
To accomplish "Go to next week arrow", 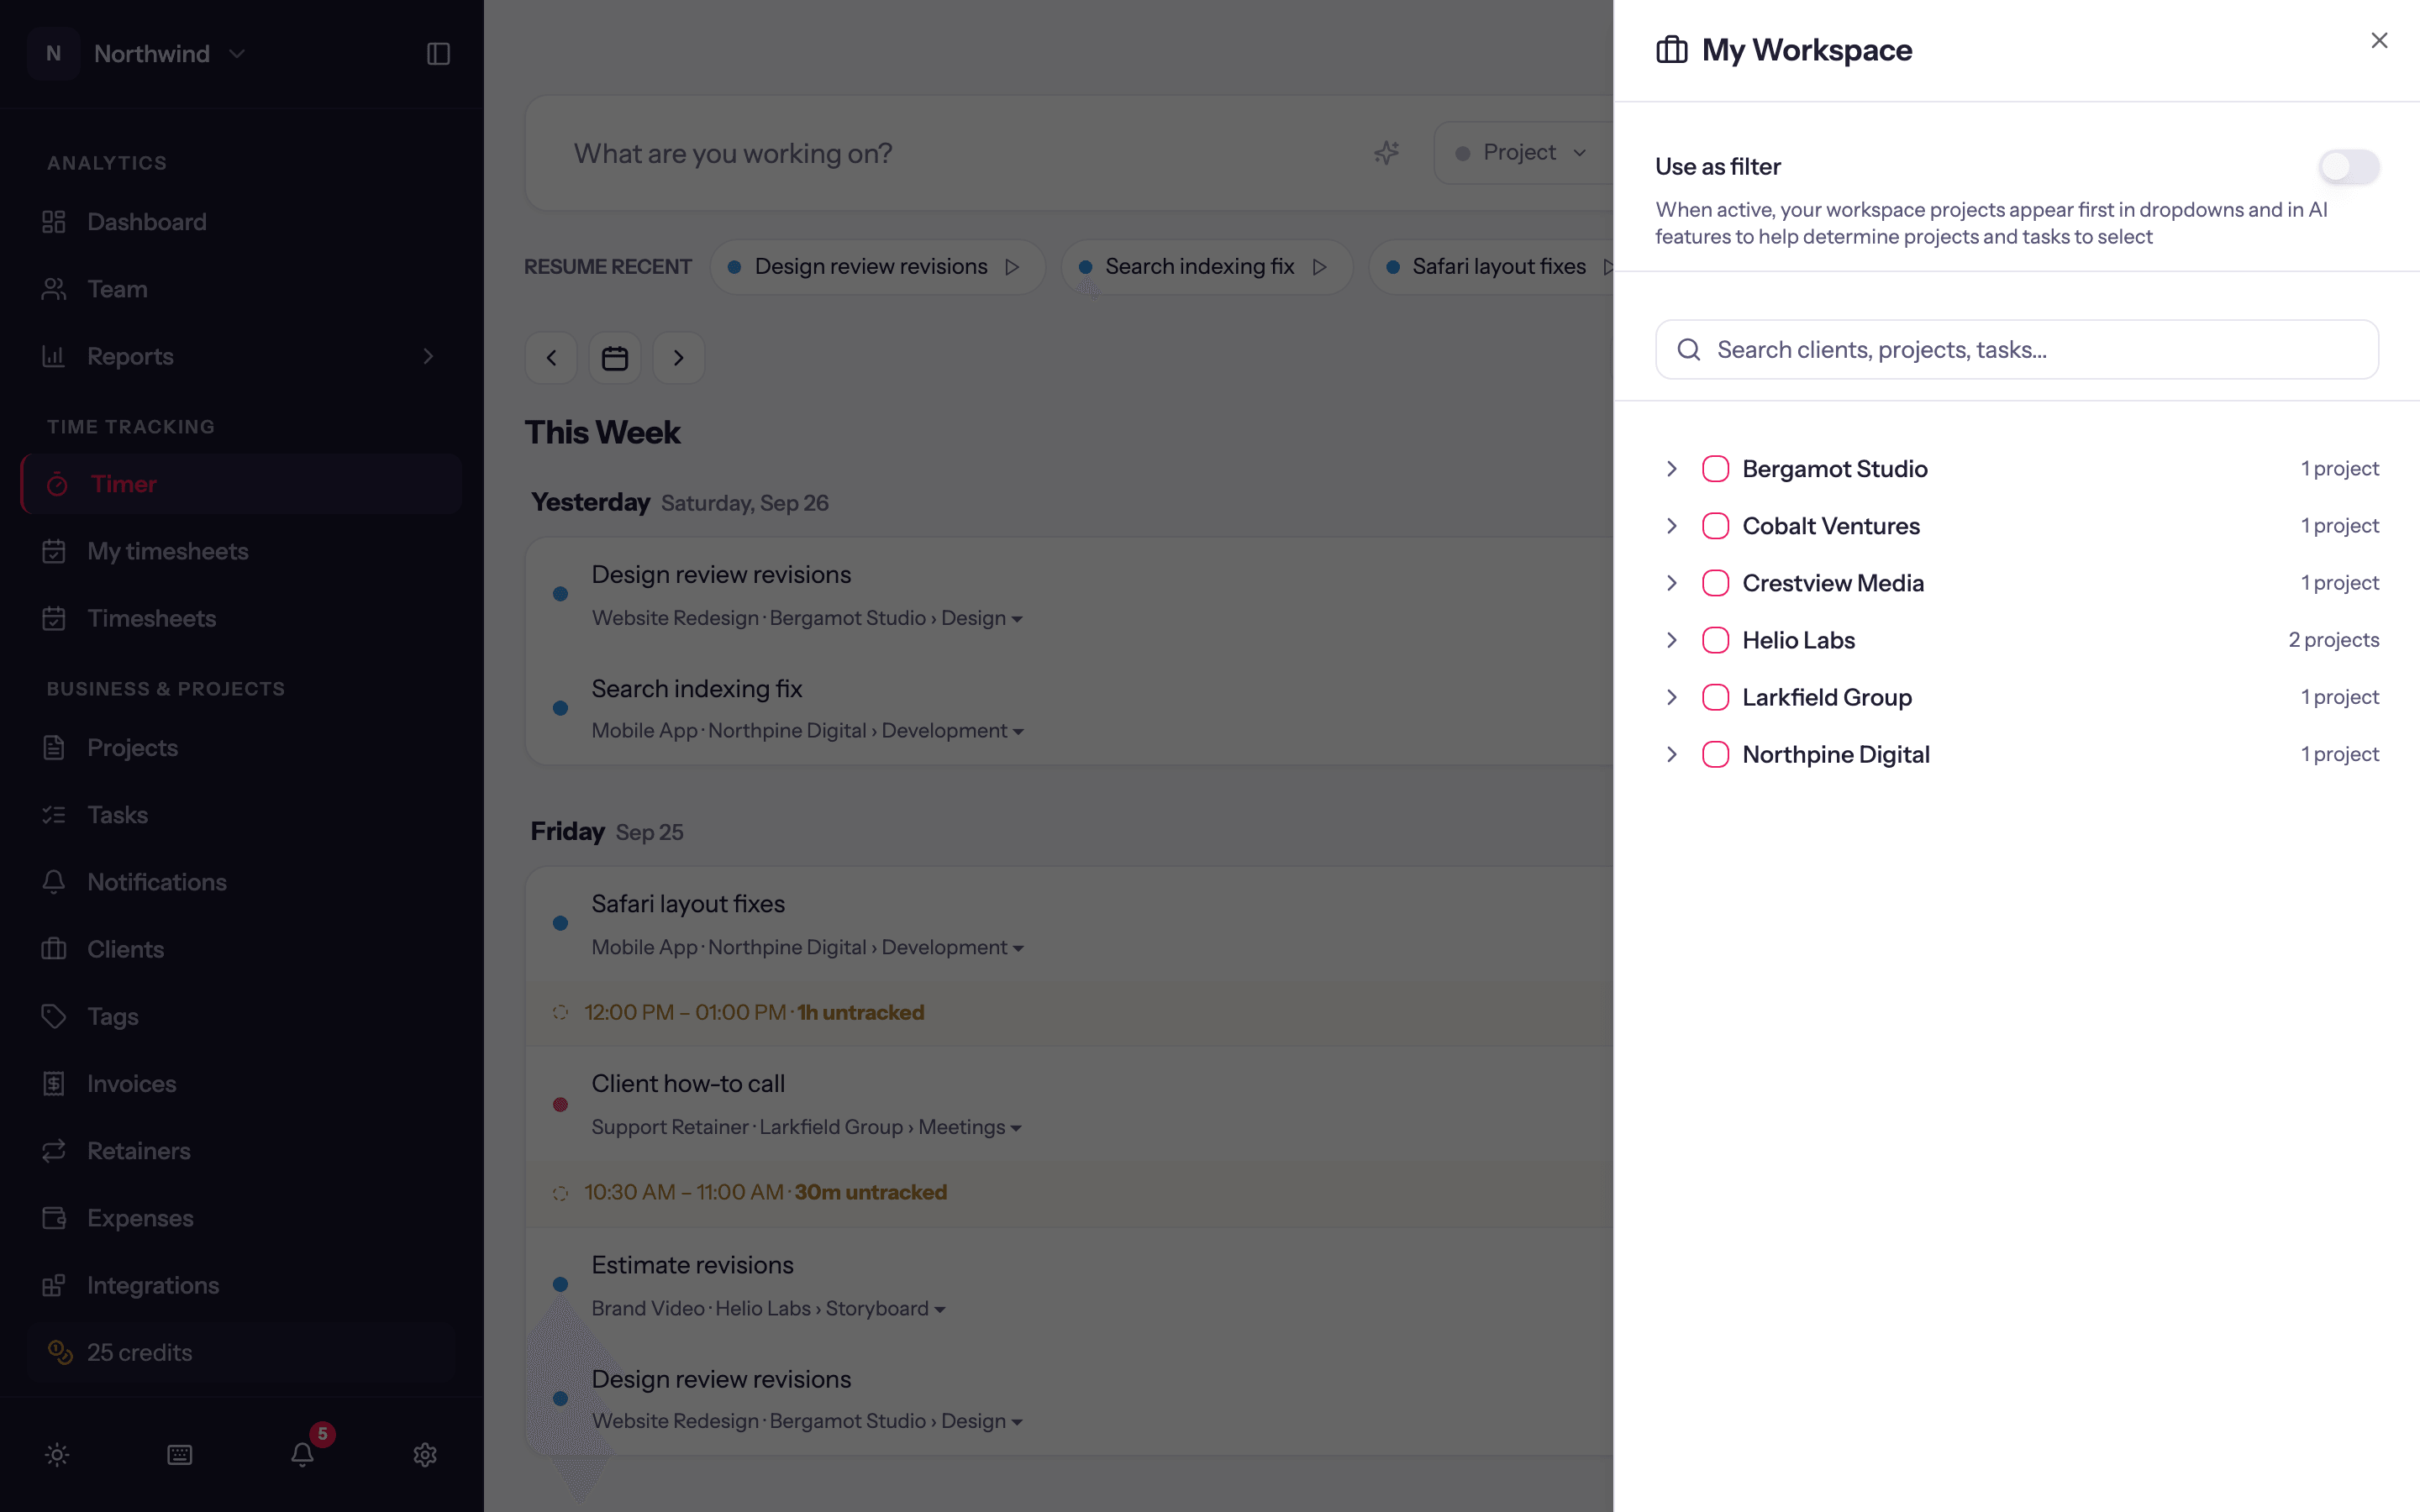I will 679,358.
